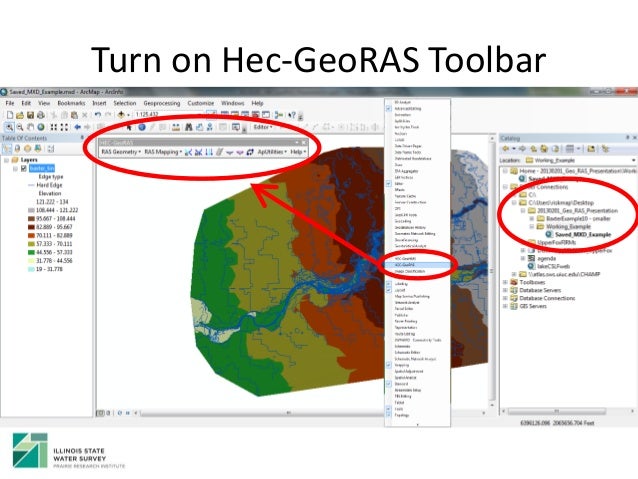Select the Working_Example folder in Catalog
The width and height of the screenshot is (638, 479).
[568, 227]
